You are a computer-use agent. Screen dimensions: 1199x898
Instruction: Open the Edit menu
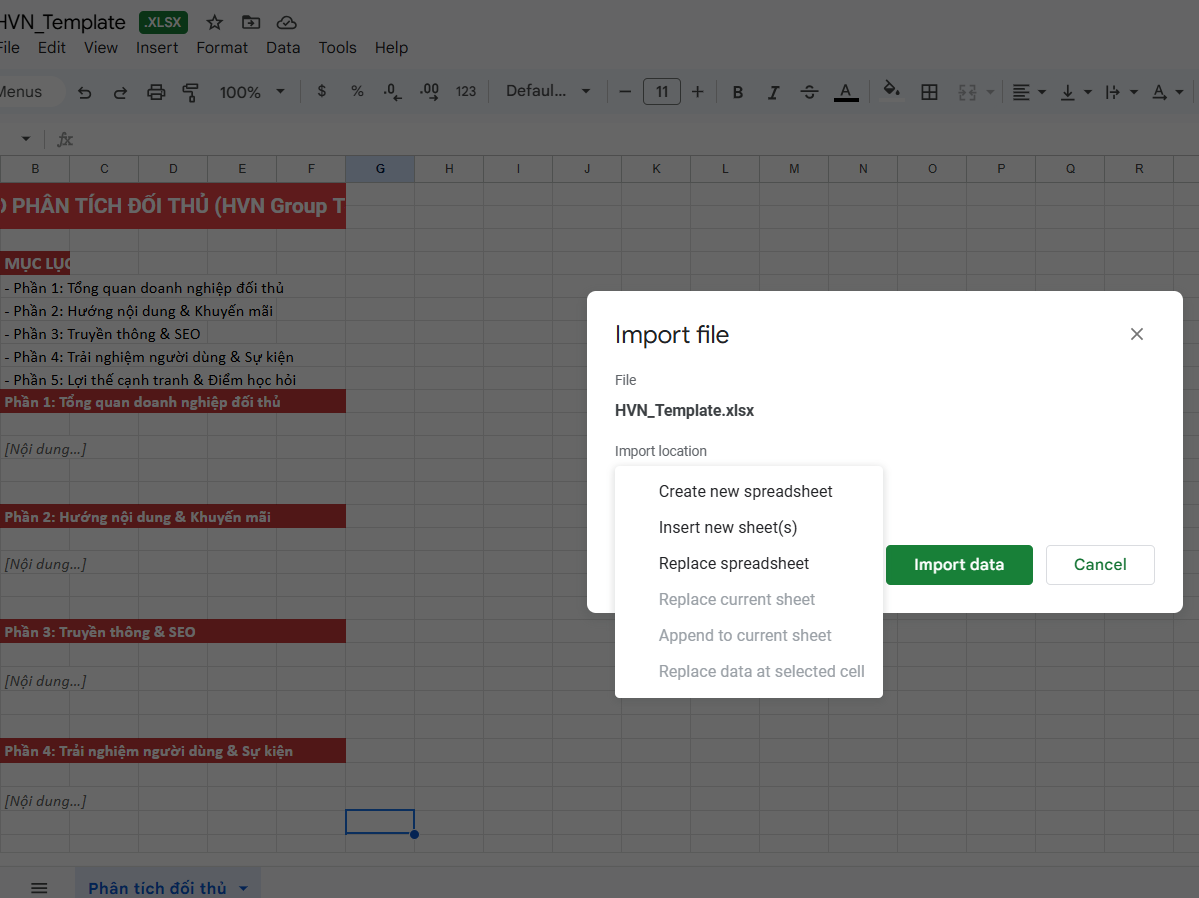(51, 47)
